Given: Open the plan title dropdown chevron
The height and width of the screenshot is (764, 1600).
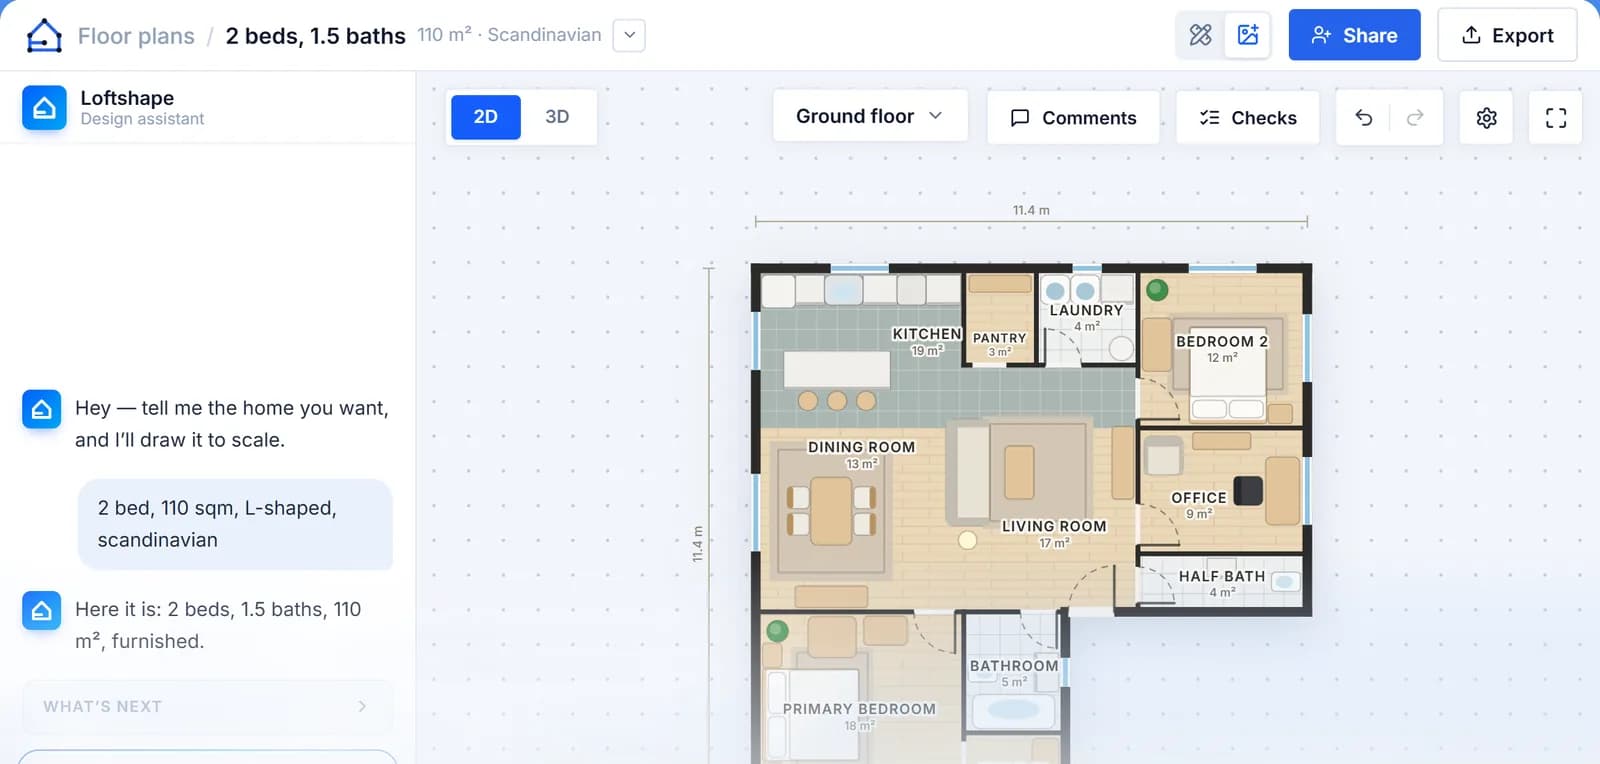Looking at the screenshot, I should (629, 35).
